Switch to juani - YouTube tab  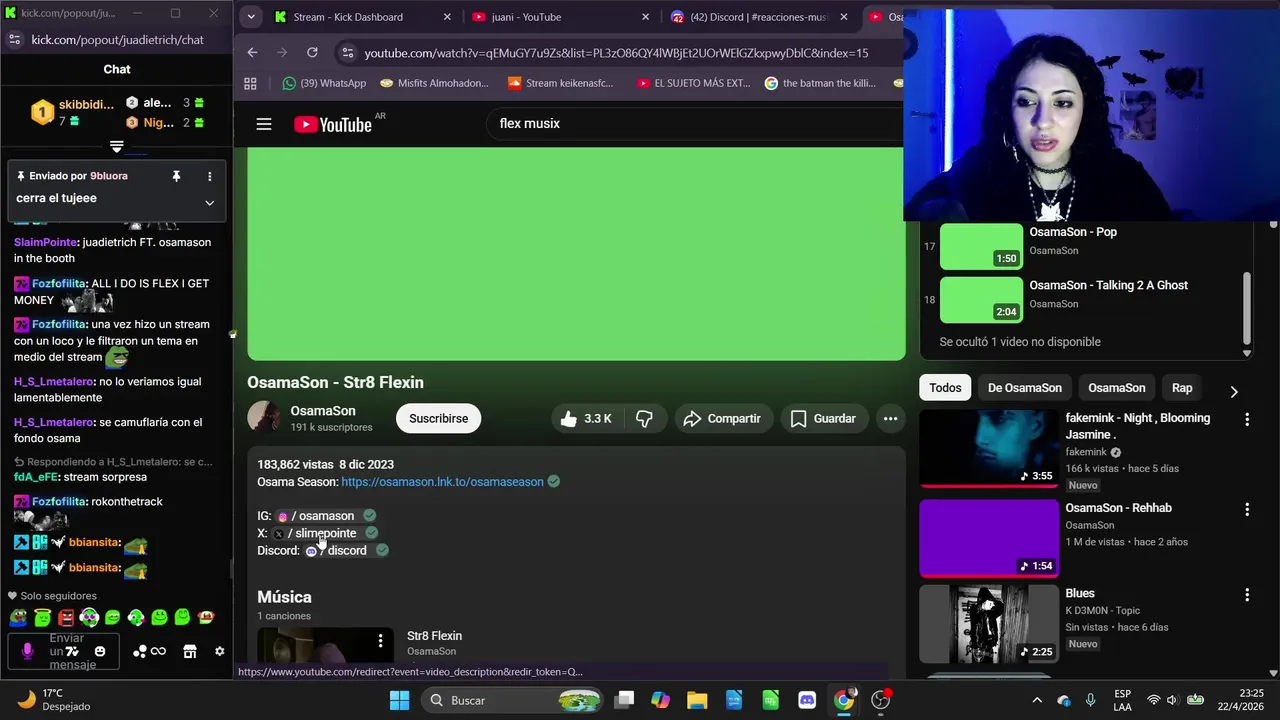click(561, 17)
